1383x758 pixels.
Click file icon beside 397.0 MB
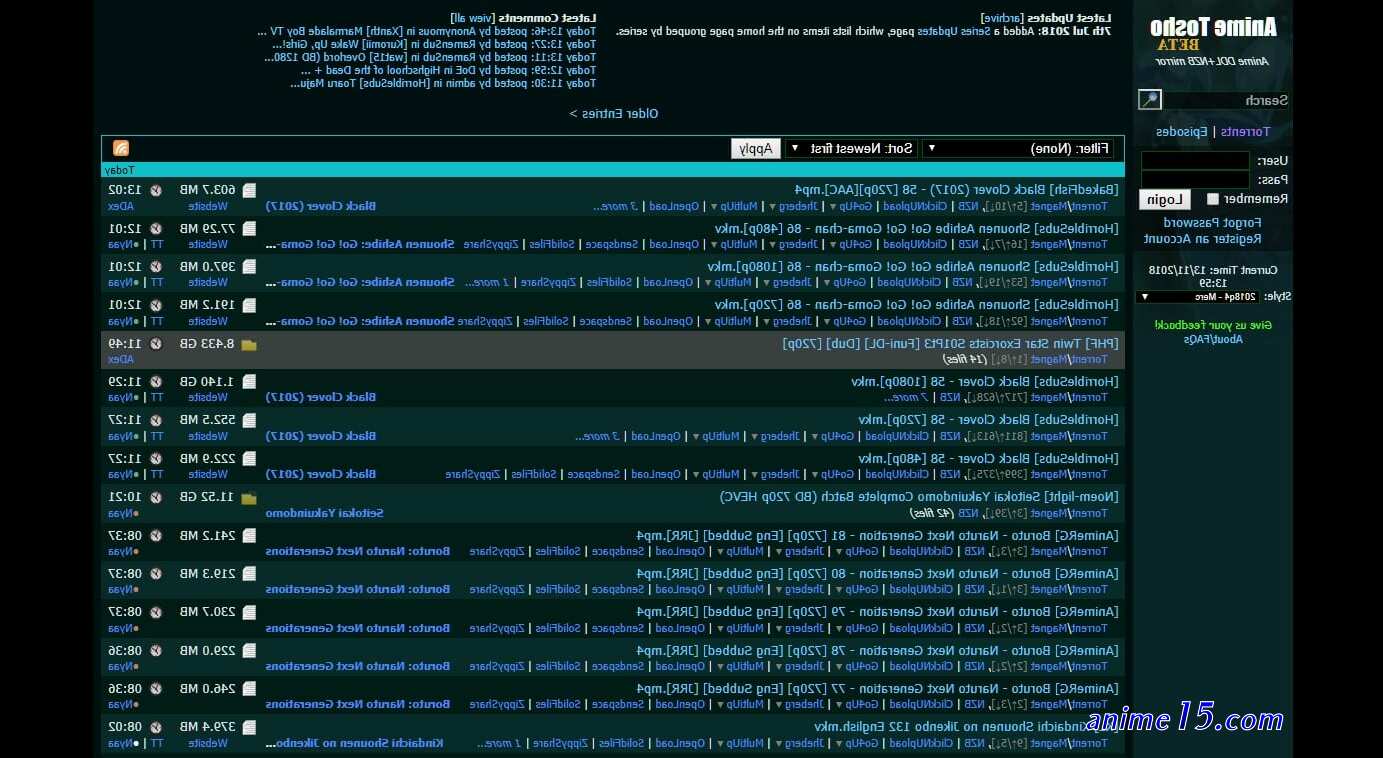[249, 266]
